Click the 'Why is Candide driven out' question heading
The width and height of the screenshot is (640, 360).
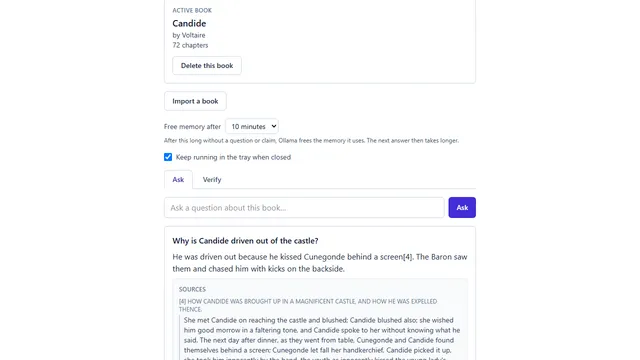[245, 241]
